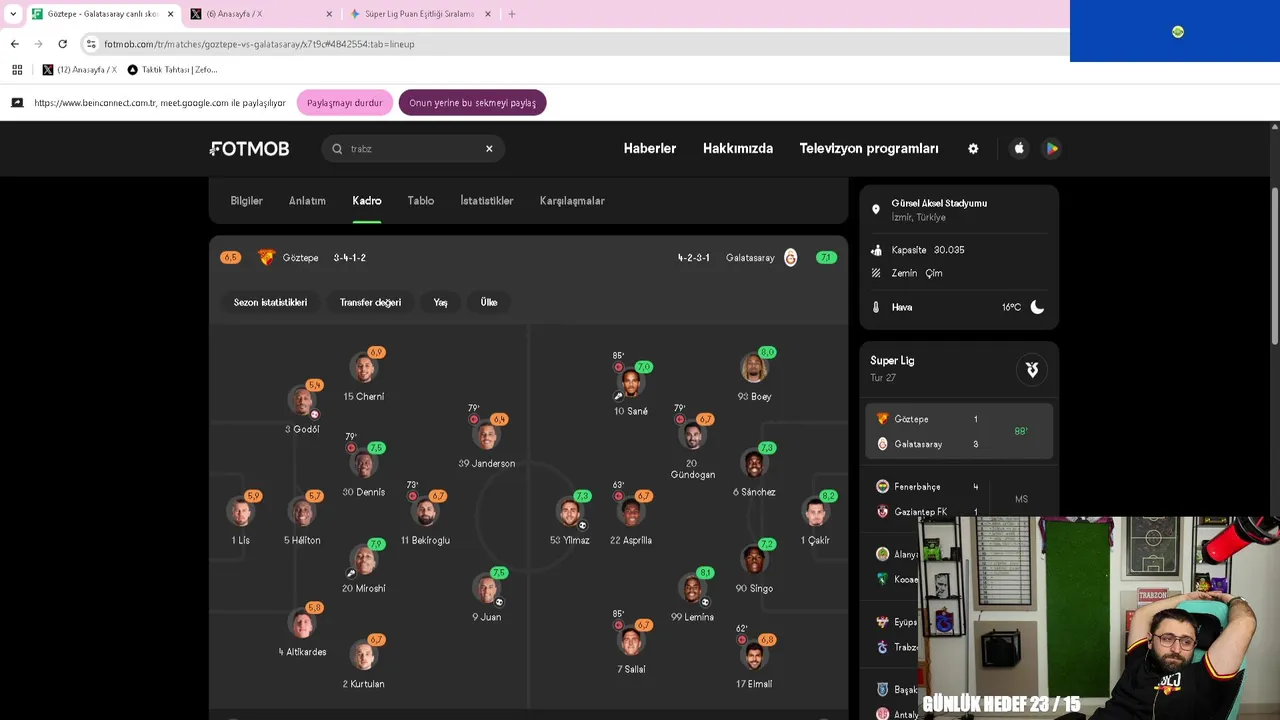Image resolution: width=1280 pixels, height=720 pixels.
Task: Enable Sezon istatistikleri filter
Action: [x=270, y=302]
